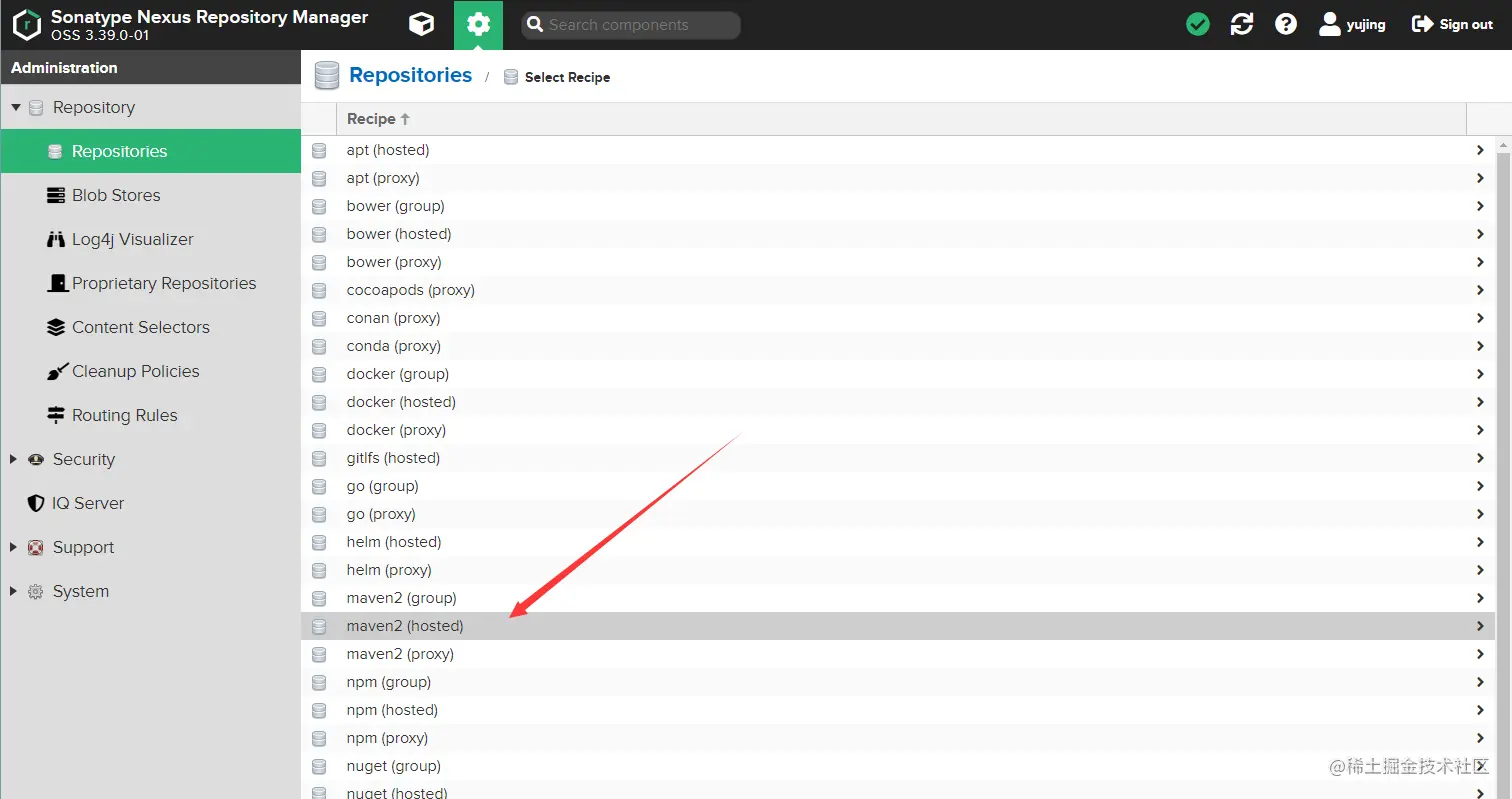
Task: Select the maven2 (hosted) recipe
Action: [898, 626]
